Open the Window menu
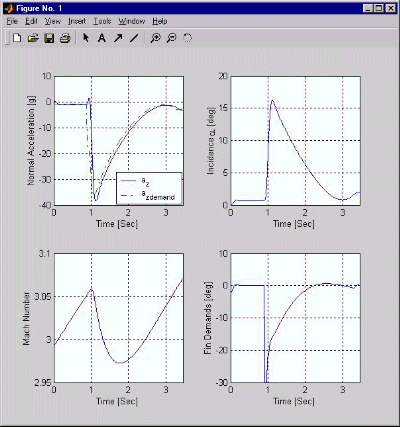This screenshot has width=400, height=427. [x=132, y=21]
